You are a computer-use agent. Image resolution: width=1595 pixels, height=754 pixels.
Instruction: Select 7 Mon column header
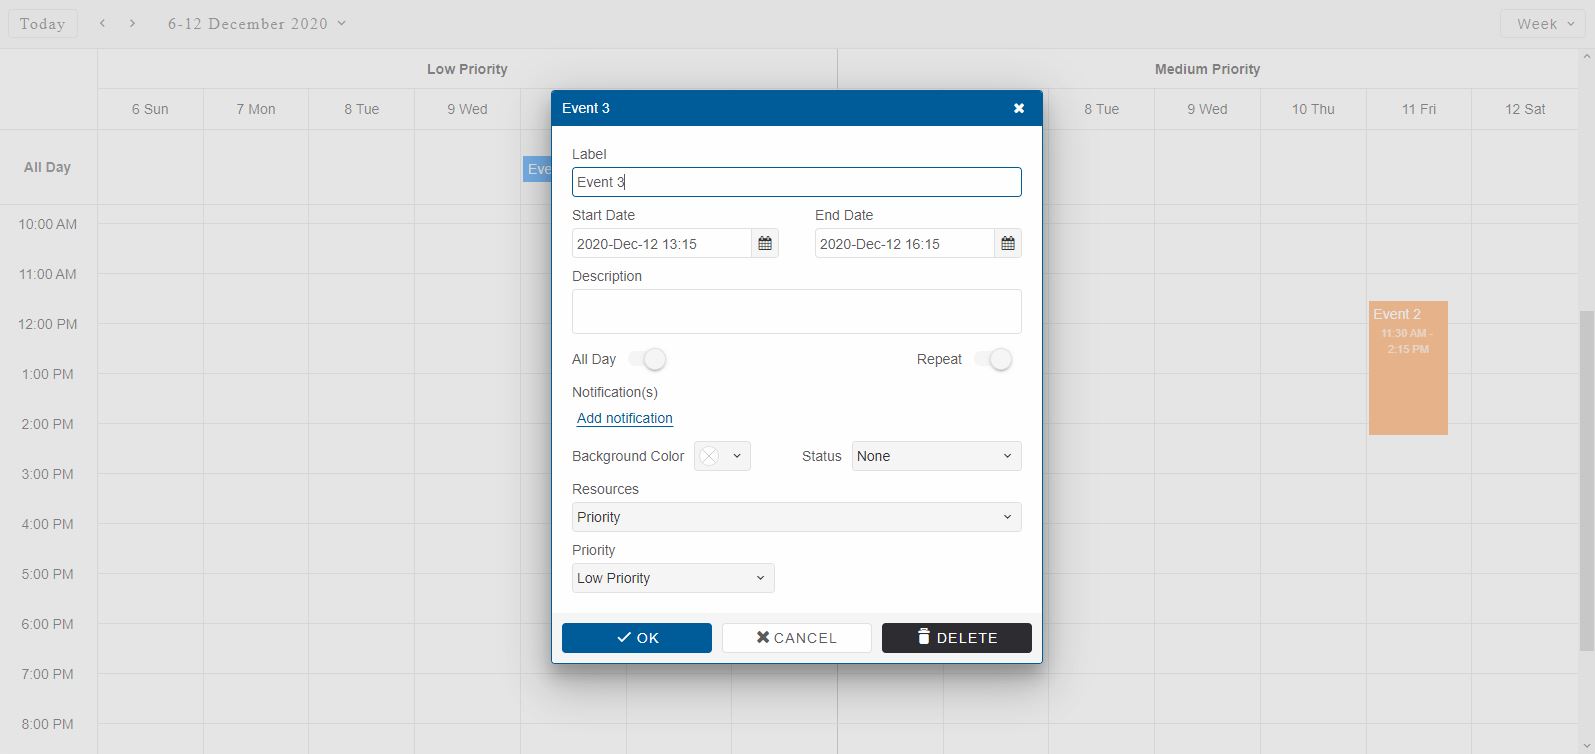pos(256,109)
